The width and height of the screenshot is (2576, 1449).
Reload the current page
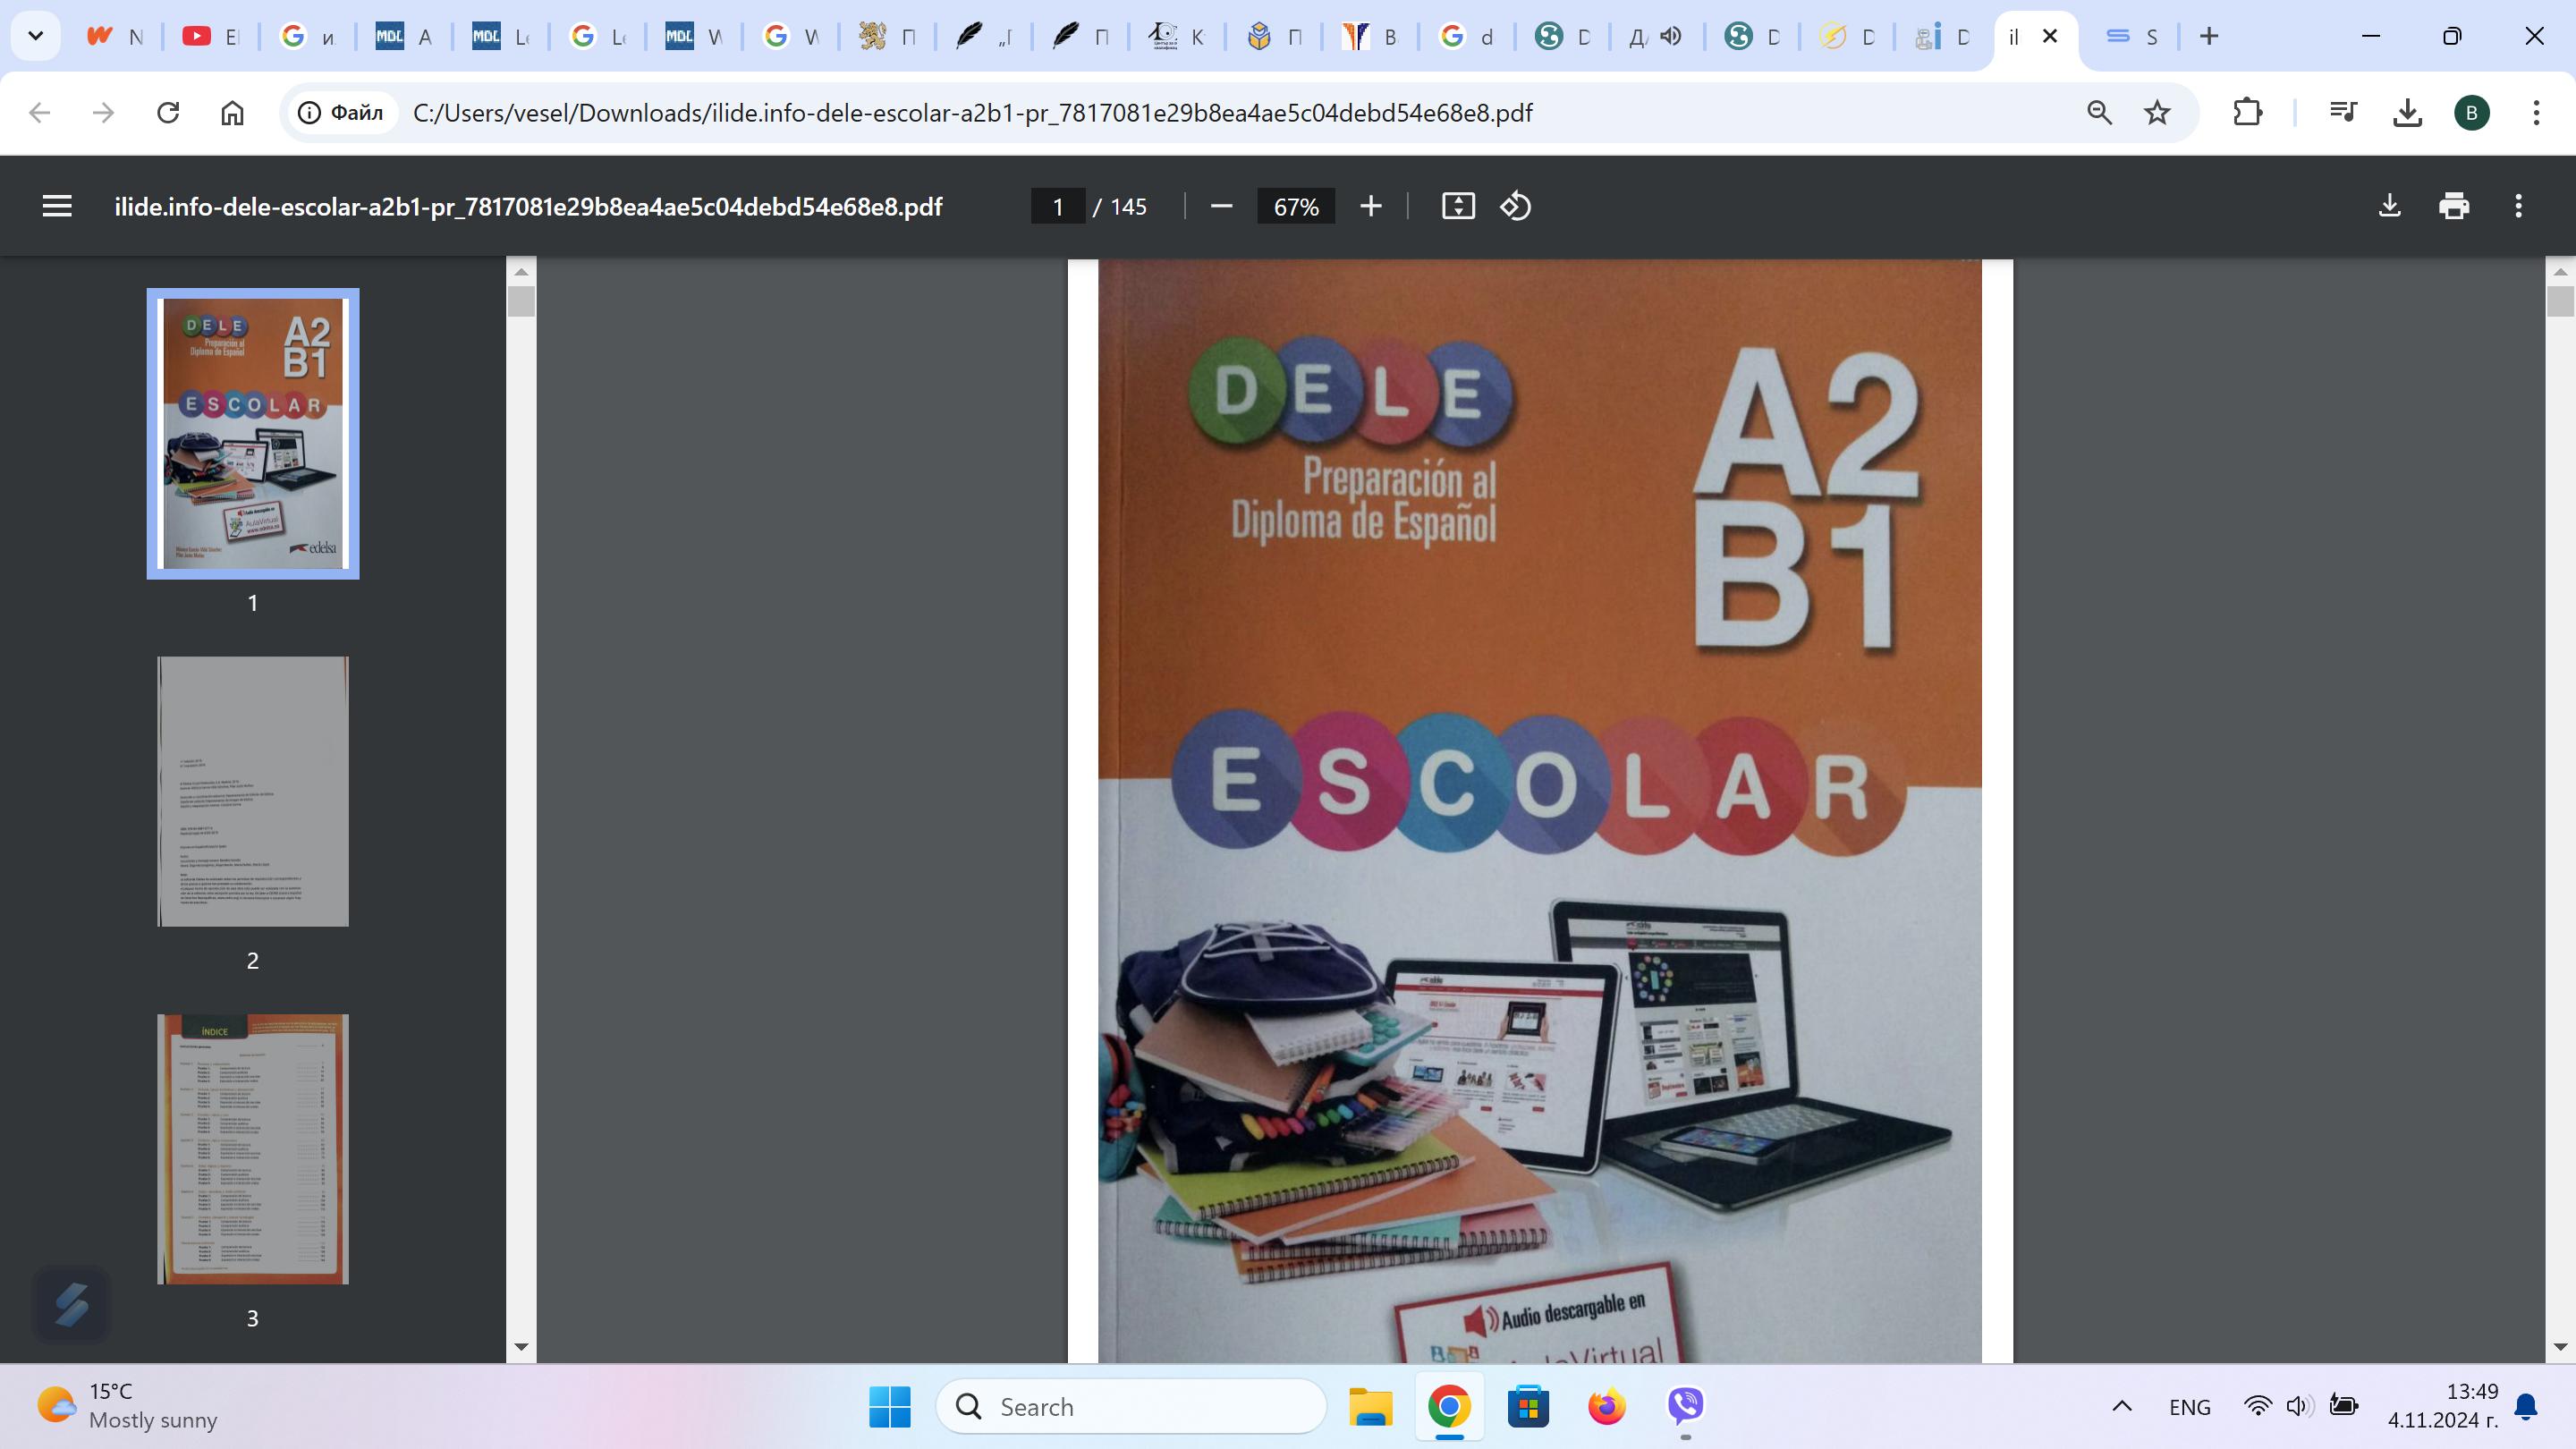pos(168,113)
